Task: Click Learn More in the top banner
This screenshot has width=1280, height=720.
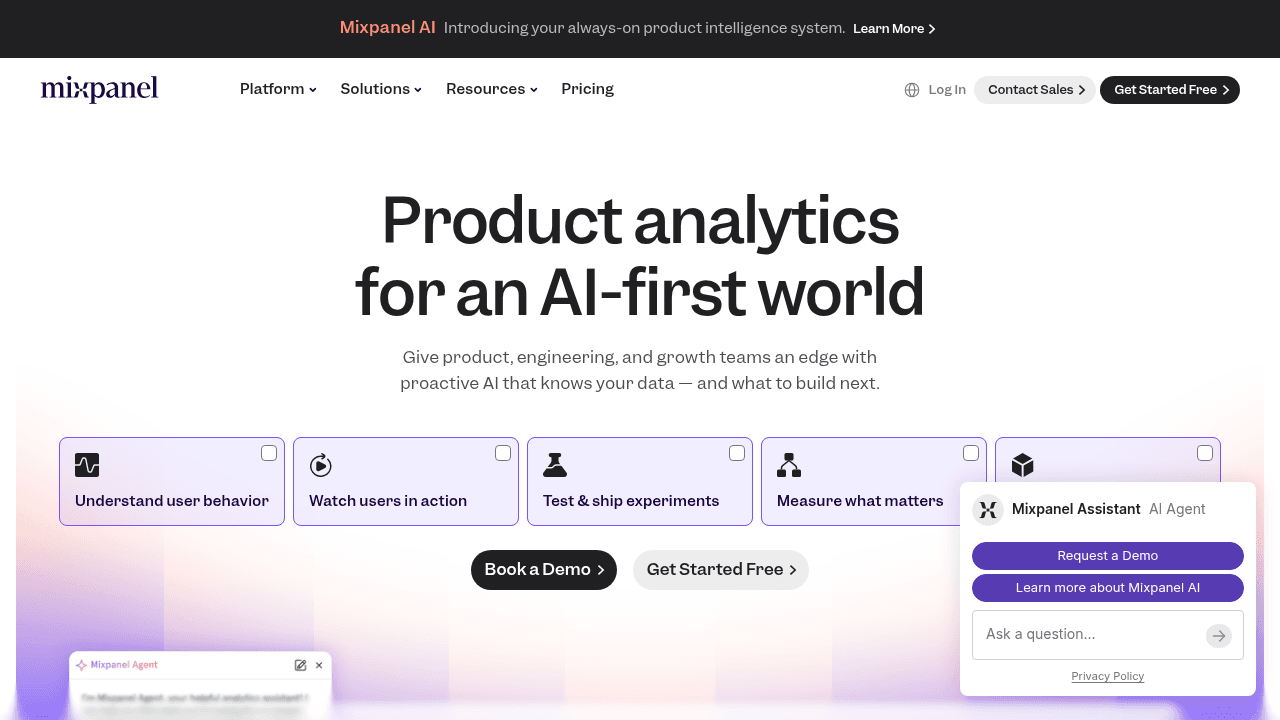Action: 894,29
